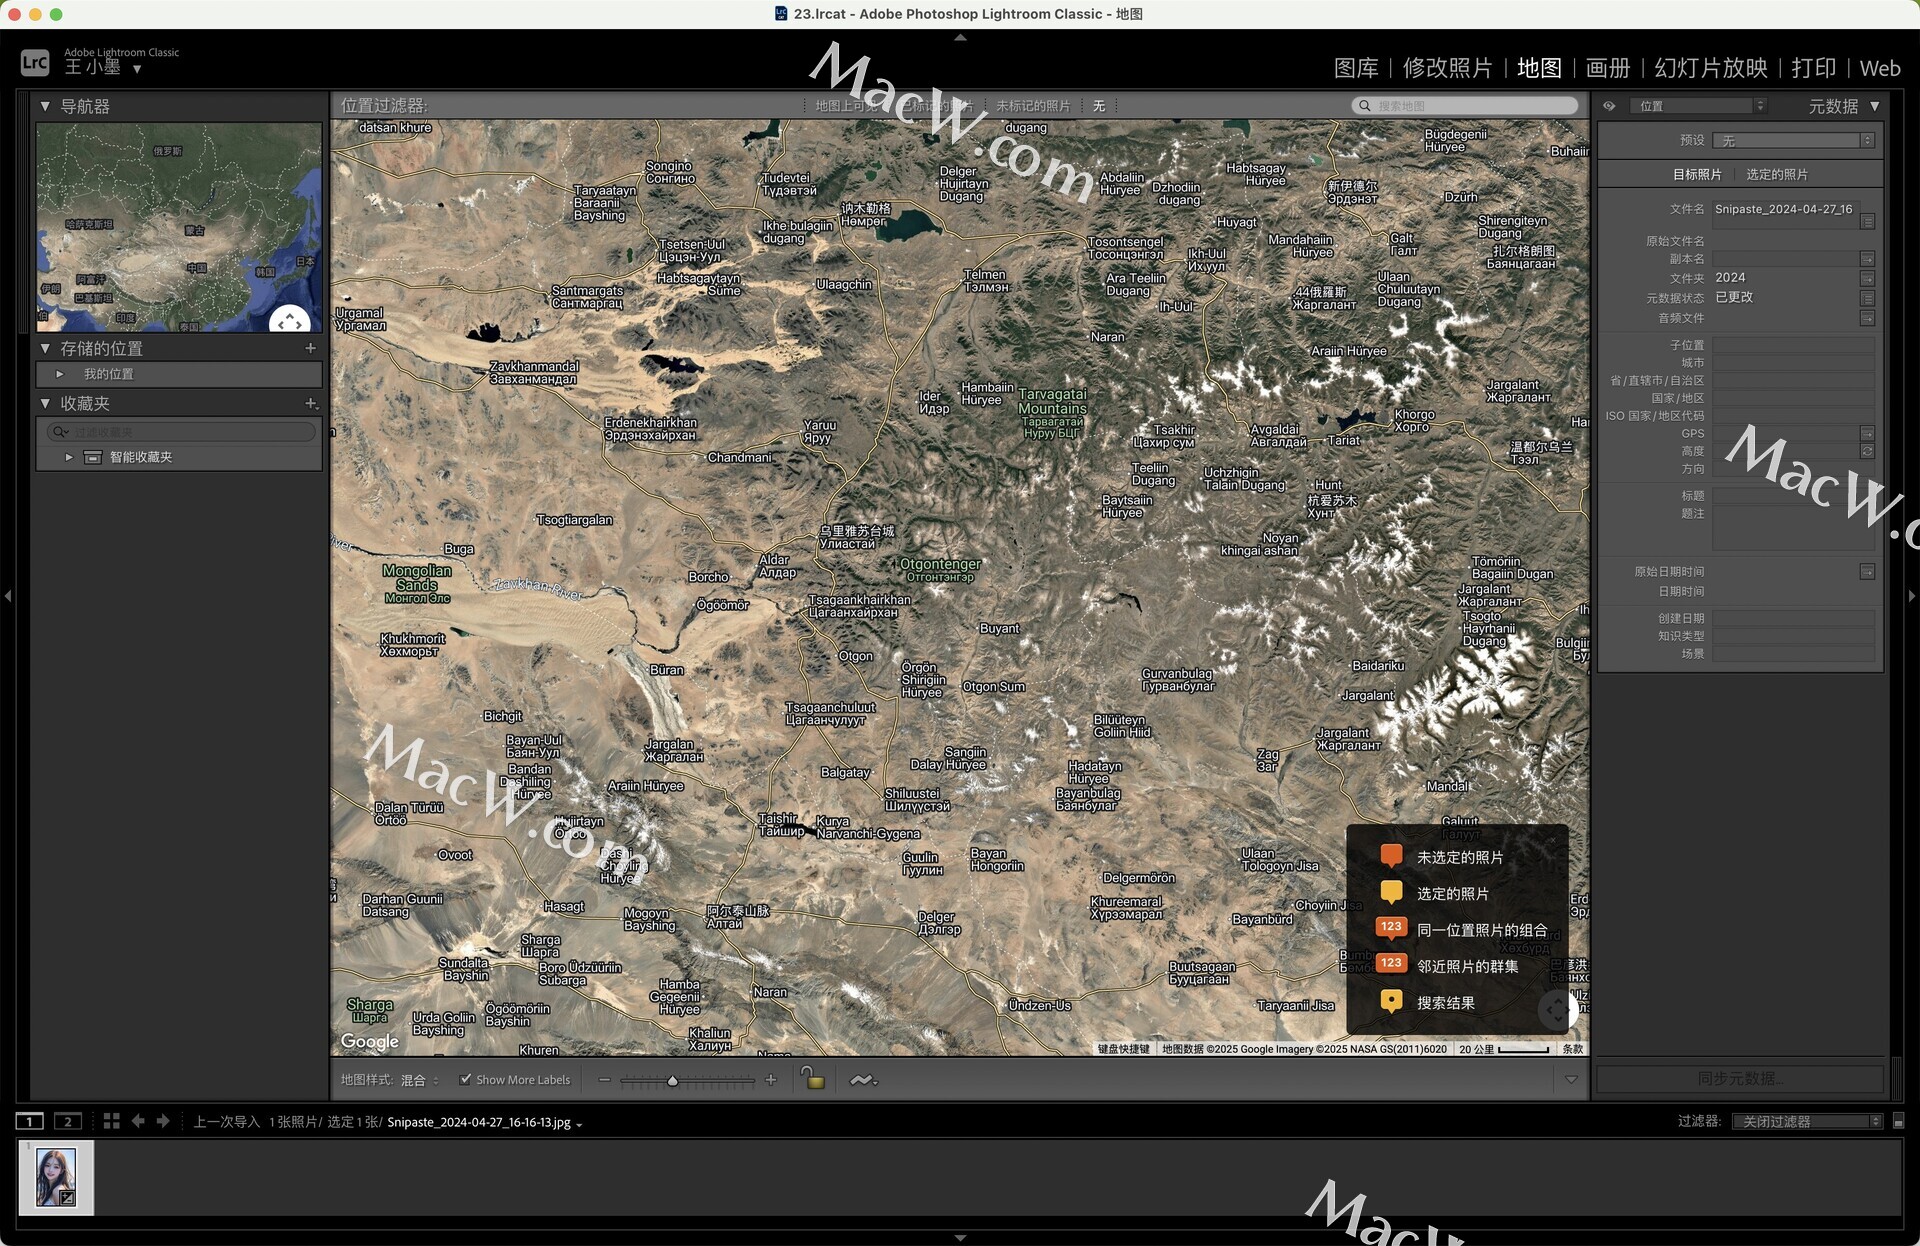Click the zoom in plus icon
Screen dimensions: 1920x1246
pos(770,1080)
